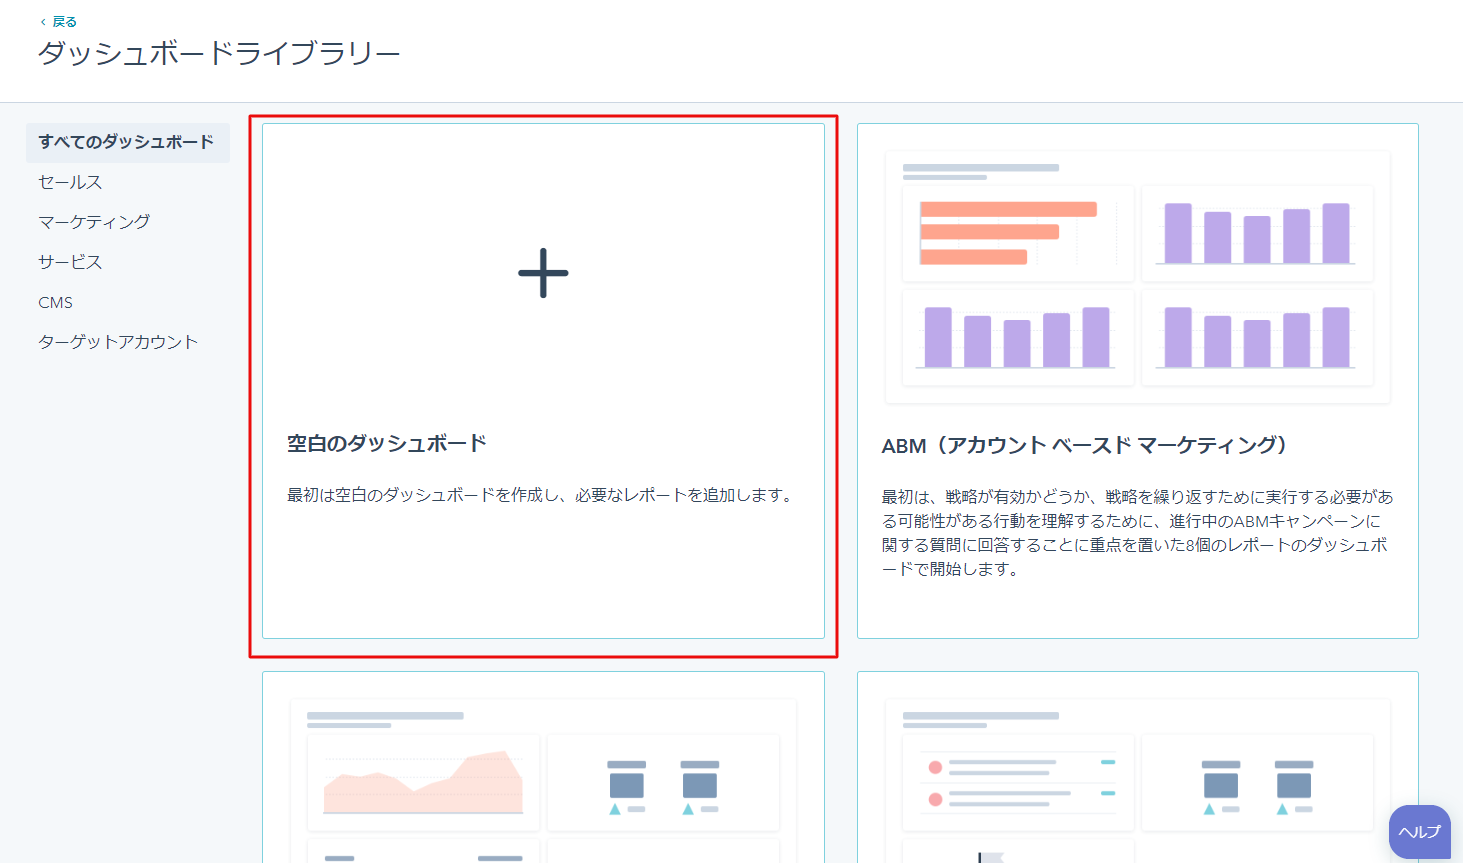The width and height of the screenshot is (1463, 863).
Task: Click the ABM template title
Action: click(x=1084, y=445)
